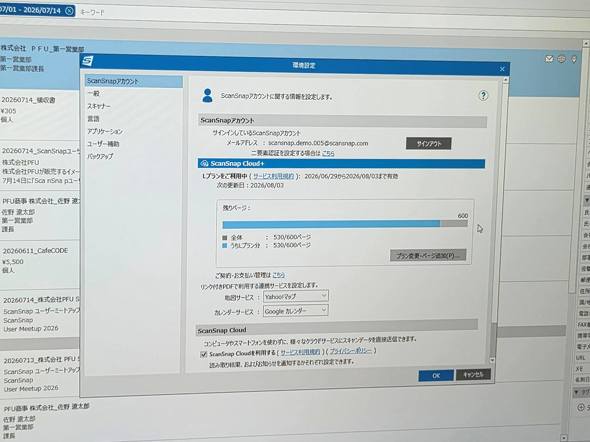Open the ユーザー補助 settings category
Image resolution: width=590 pixels, height=442 pixels.
(103, 144)
